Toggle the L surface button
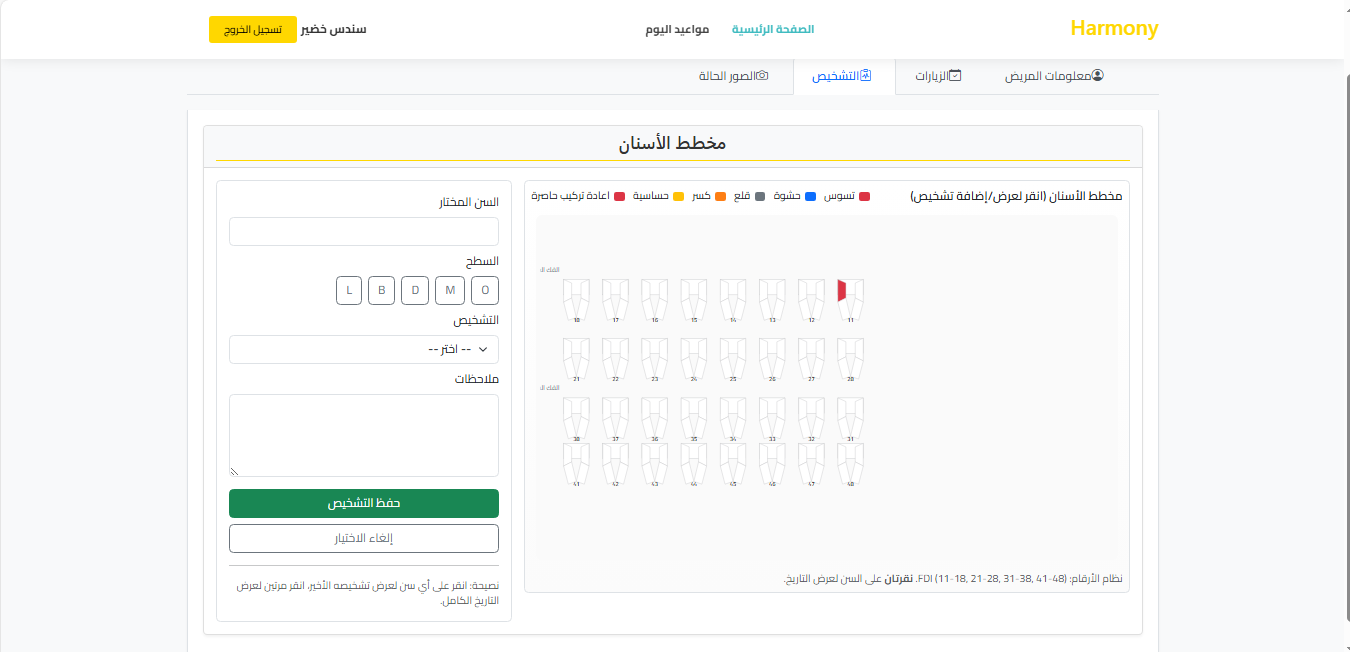The width and height of the screenshot is (1350, 652). 348,290
